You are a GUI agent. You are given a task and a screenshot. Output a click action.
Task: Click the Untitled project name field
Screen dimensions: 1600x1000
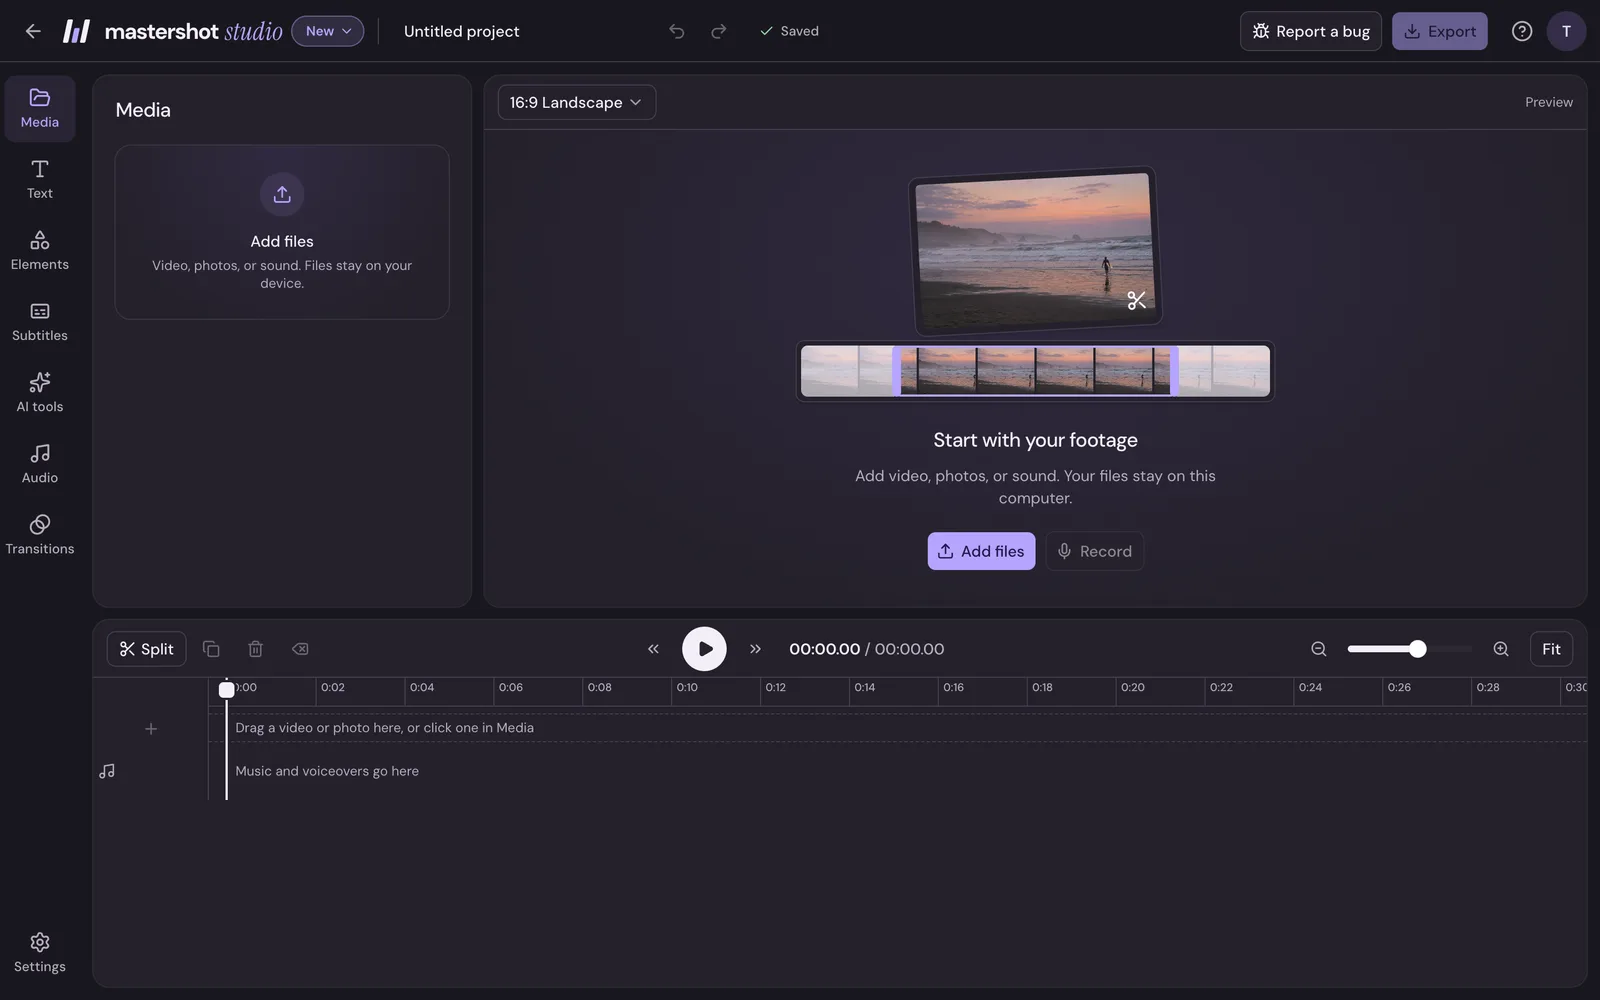[x=462, y=31]
